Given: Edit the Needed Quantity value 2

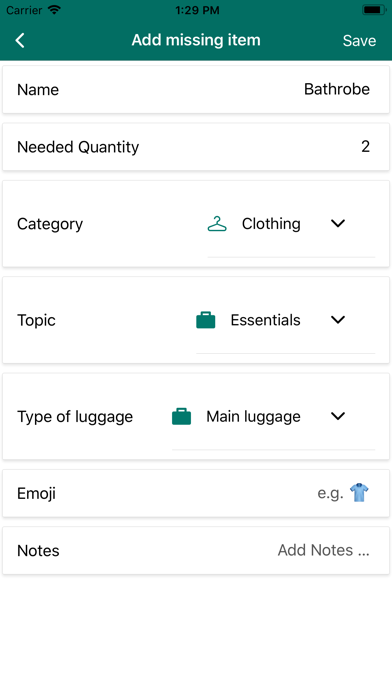Looking at the screenshot, I should (196, 146).
